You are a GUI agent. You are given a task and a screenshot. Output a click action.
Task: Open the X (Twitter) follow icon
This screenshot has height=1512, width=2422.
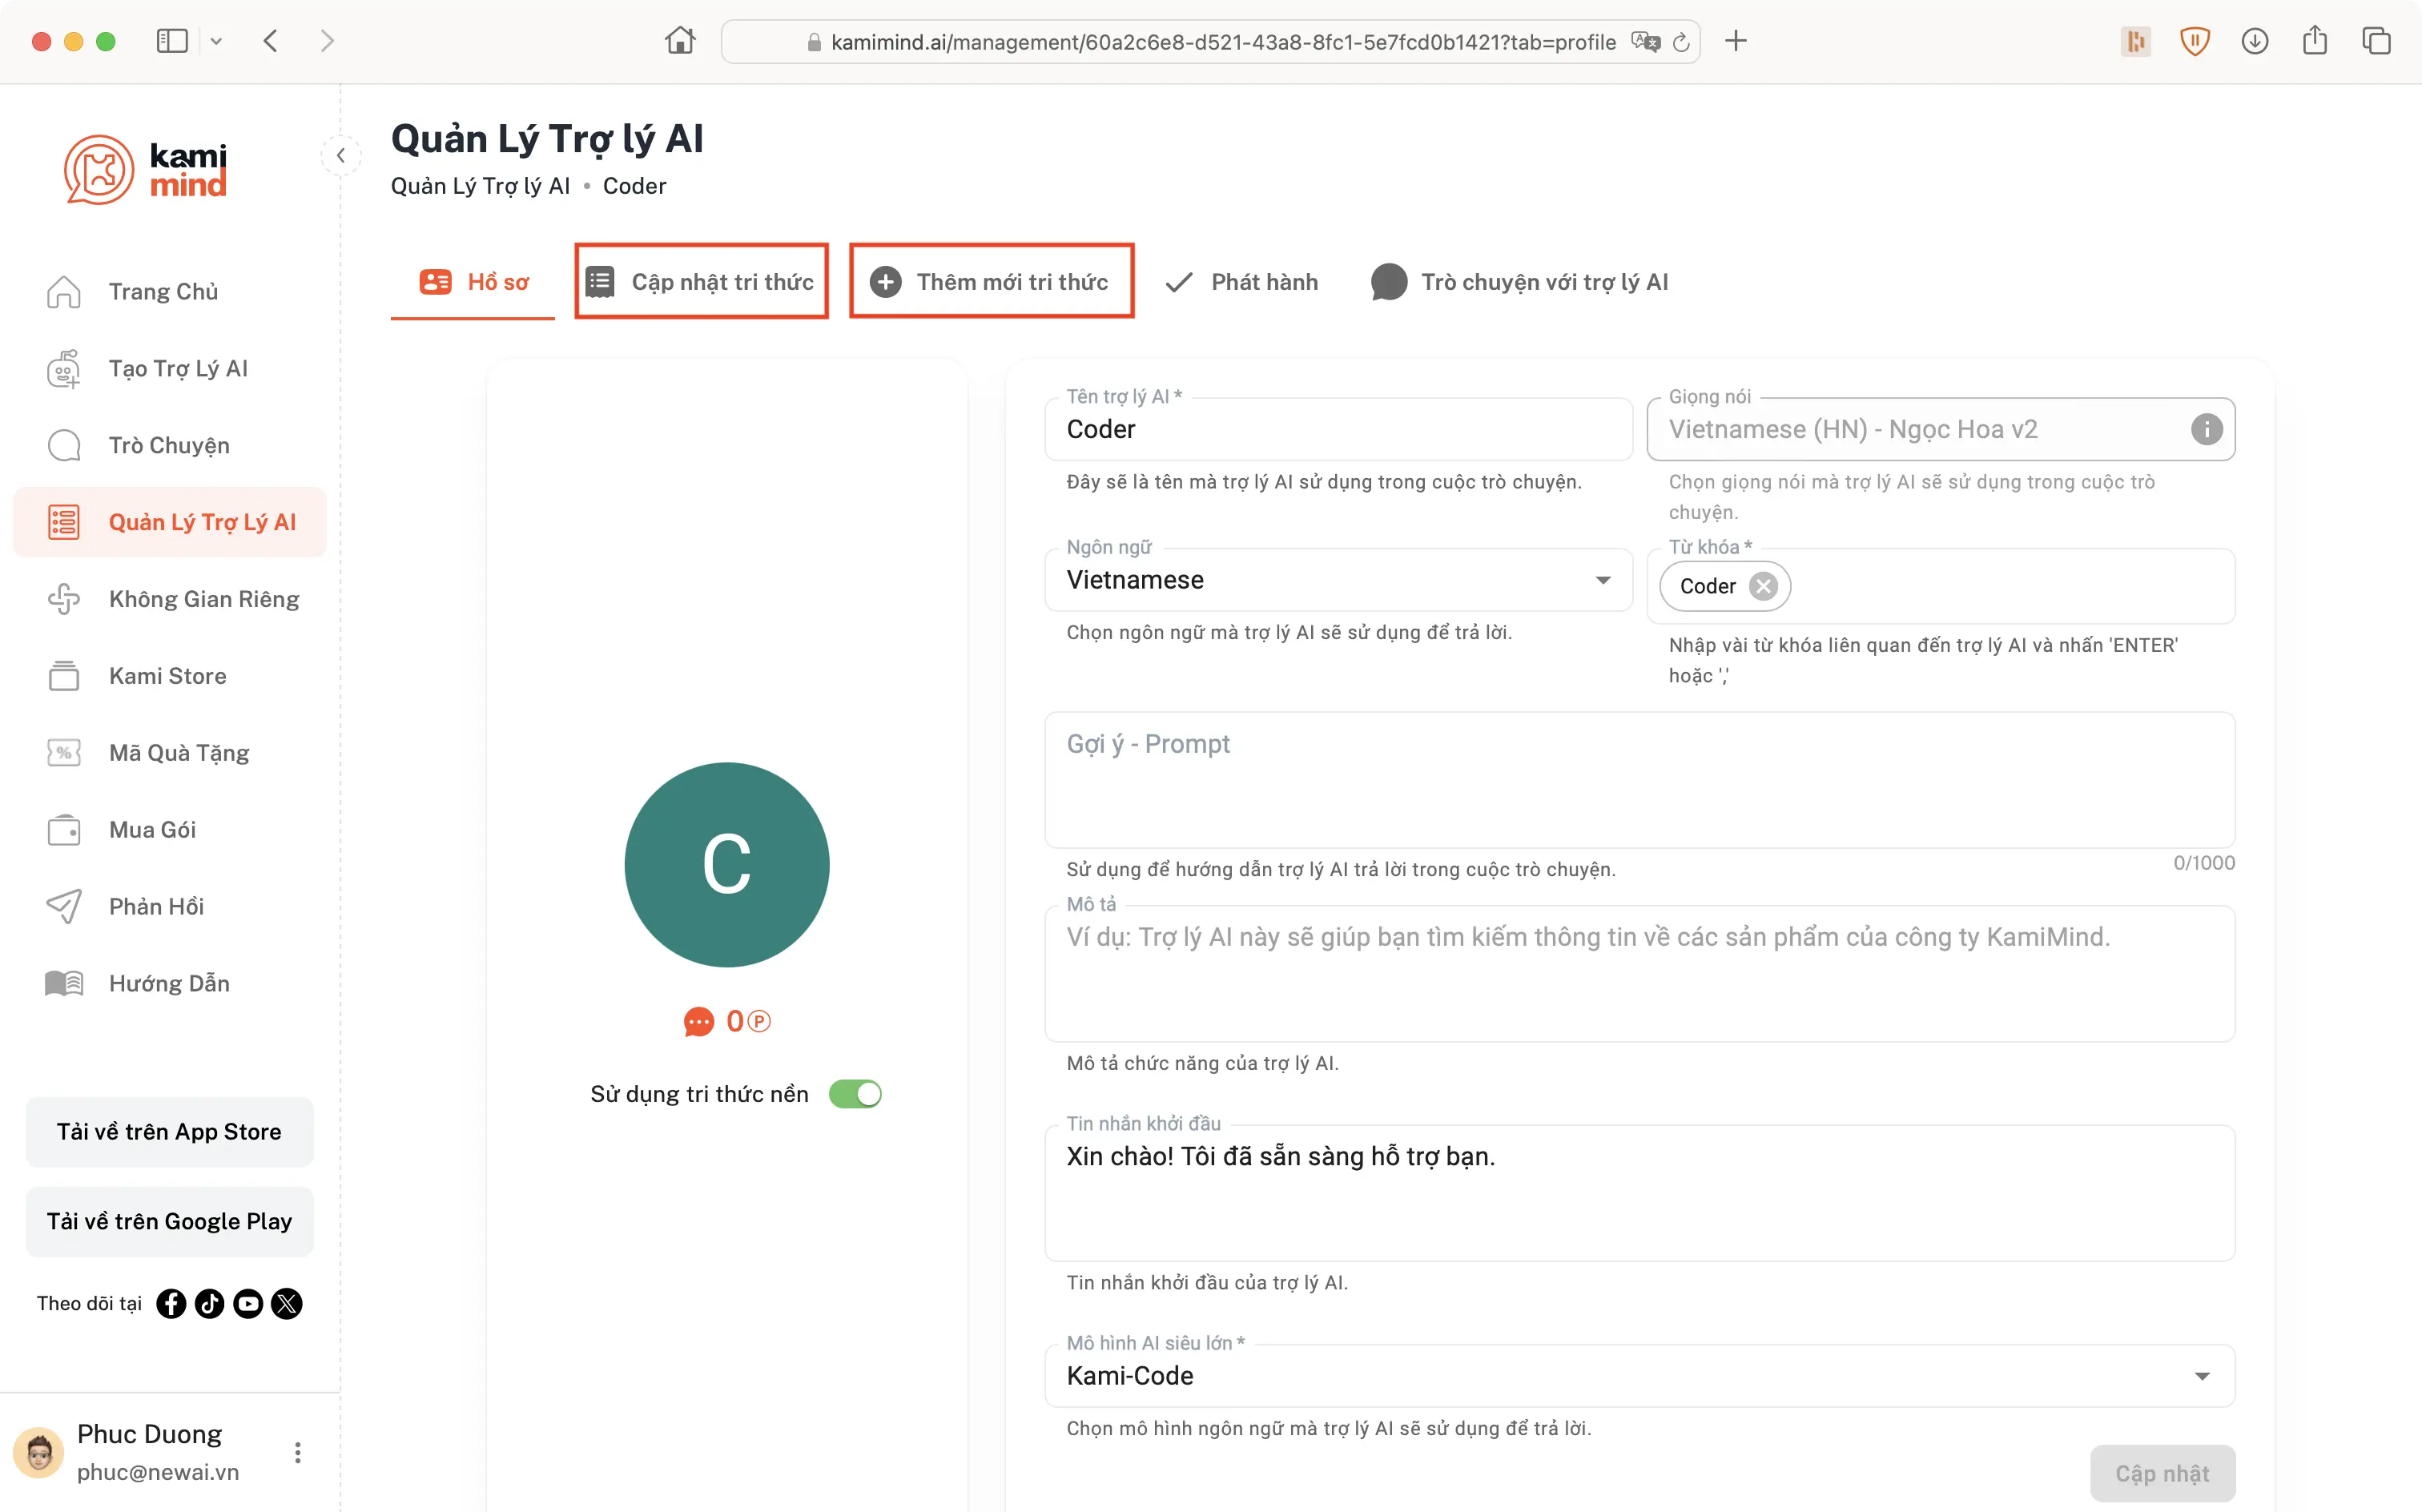(x=287, y=1304)
